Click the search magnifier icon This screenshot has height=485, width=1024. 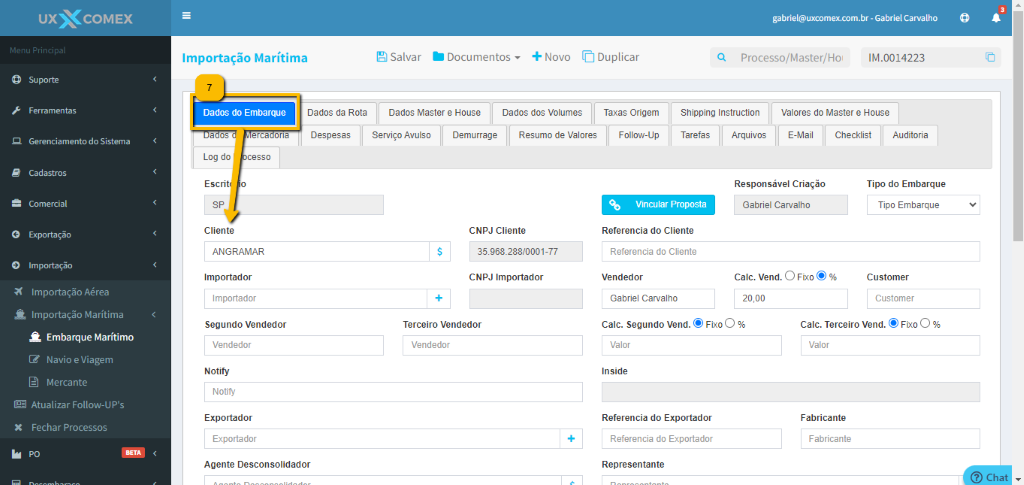(722, 57)
